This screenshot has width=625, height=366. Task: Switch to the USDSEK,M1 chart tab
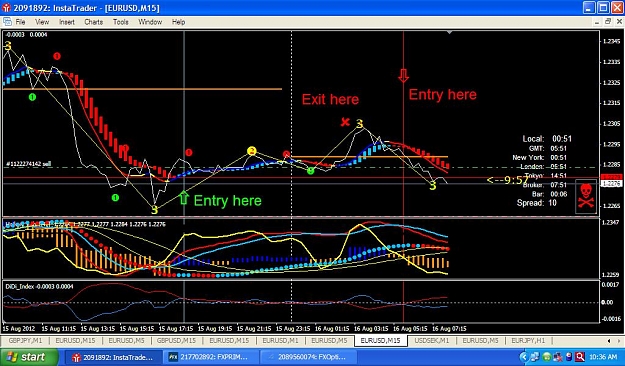coord(432,340)
